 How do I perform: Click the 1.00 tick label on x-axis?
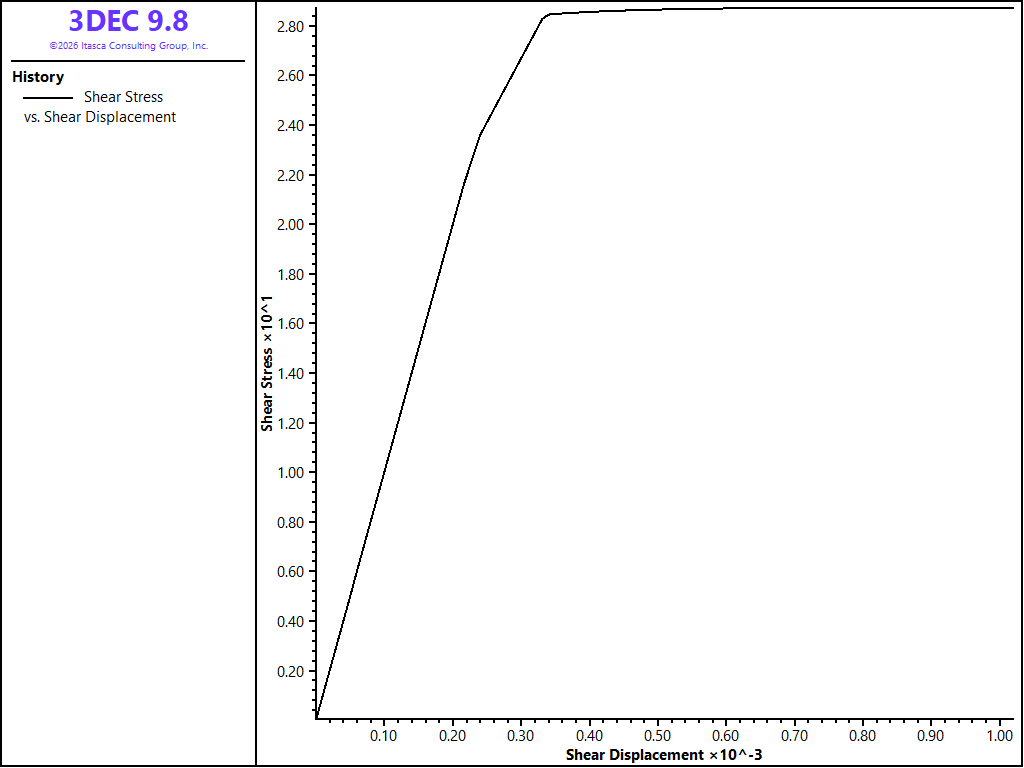[x=1000, y=736]
